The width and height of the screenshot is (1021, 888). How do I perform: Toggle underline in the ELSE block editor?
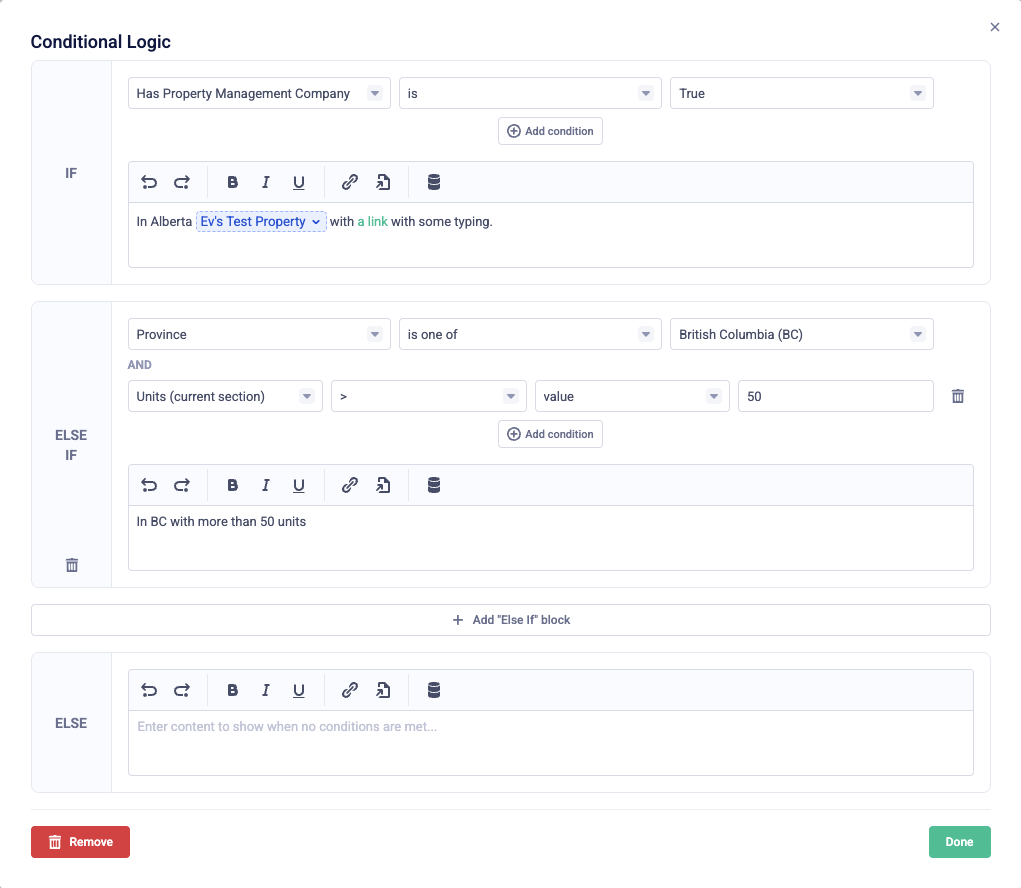pos(299,690)
